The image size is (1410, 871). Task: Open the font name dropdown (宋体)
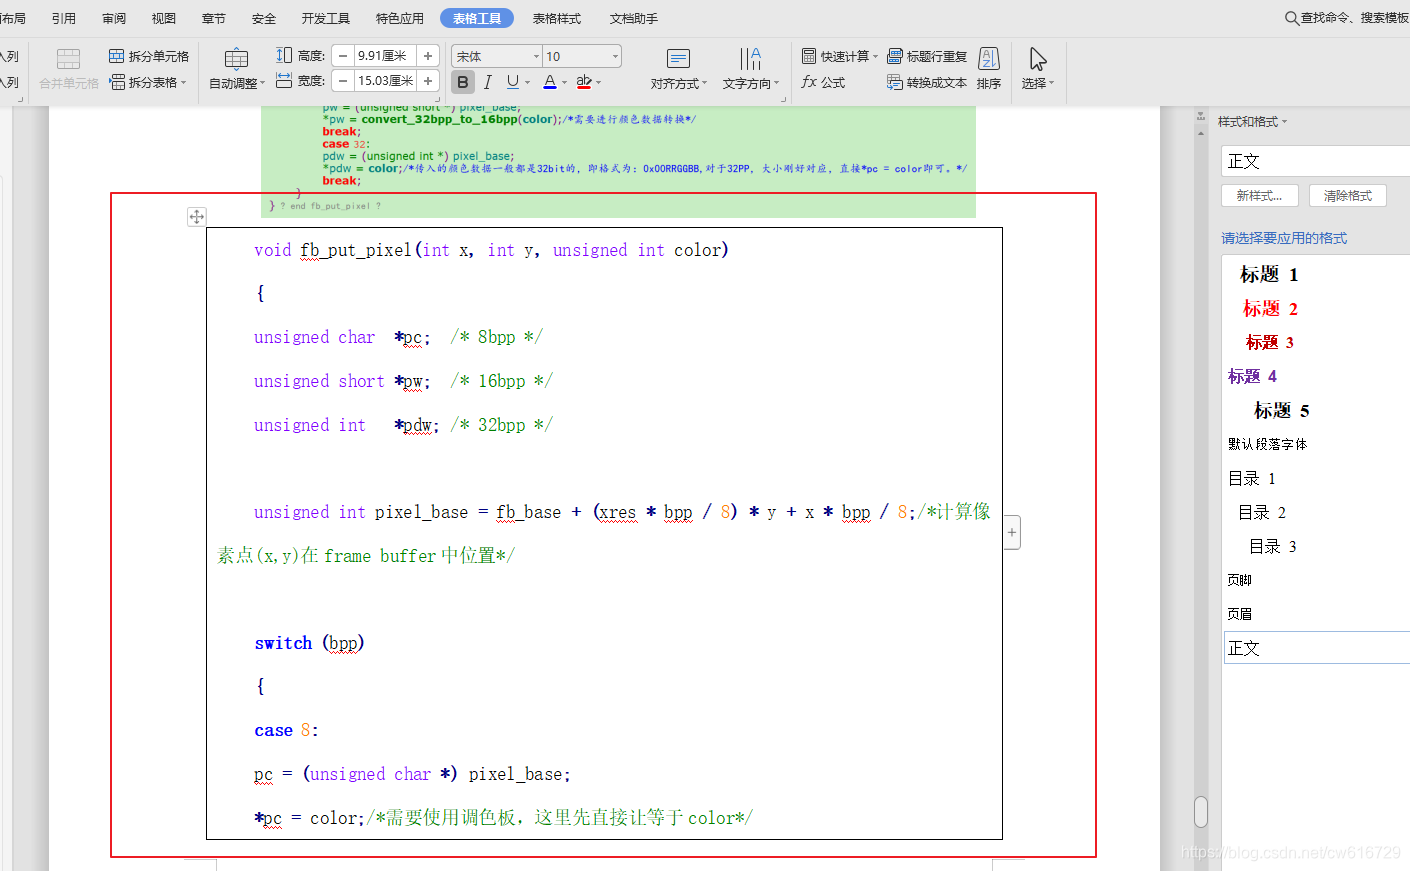coord(536,56)
